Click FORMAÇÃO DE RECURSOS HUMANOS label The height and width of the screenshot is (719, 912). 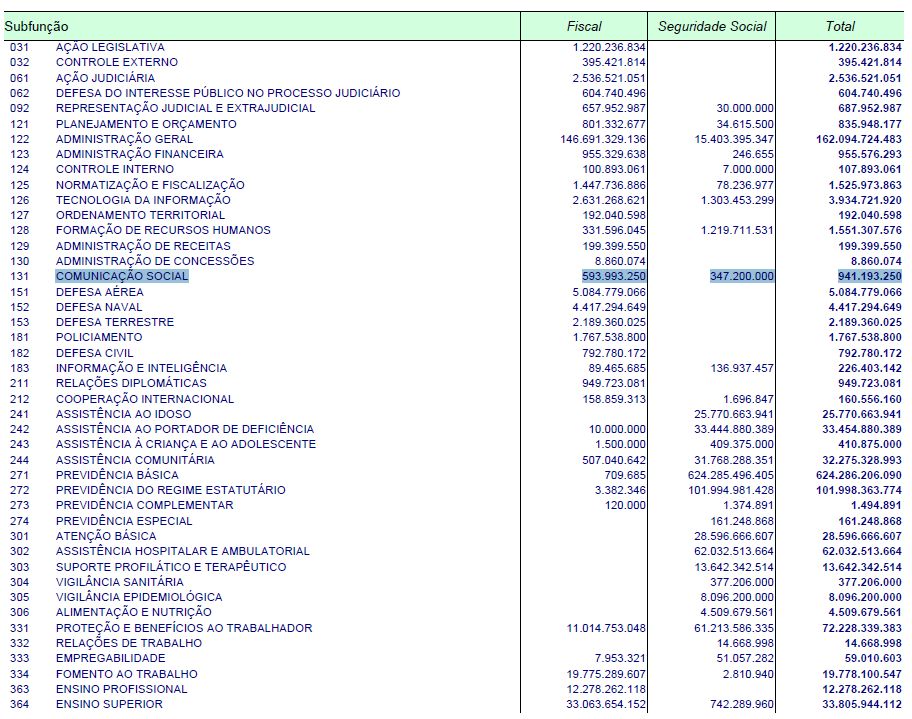pyautogui.click(x=163, y=230)
